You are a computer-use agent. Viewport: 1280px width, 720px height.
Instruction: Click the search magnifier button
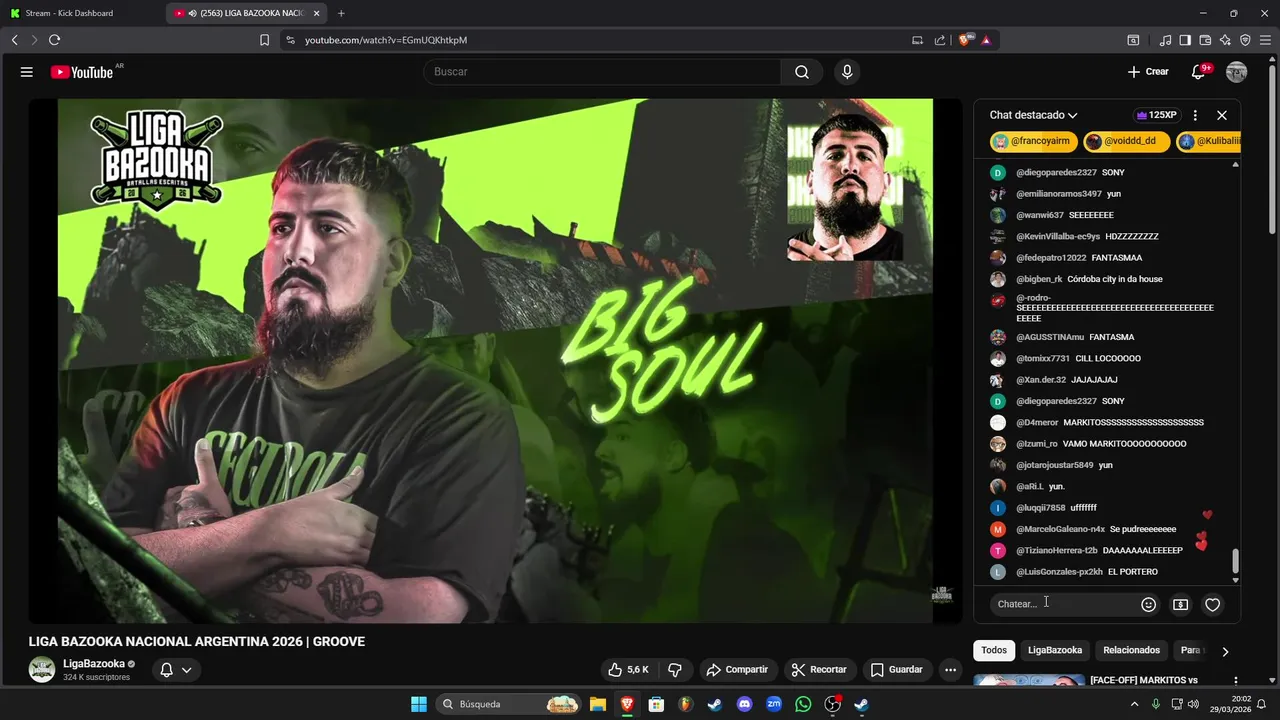[x=802, y=72]
